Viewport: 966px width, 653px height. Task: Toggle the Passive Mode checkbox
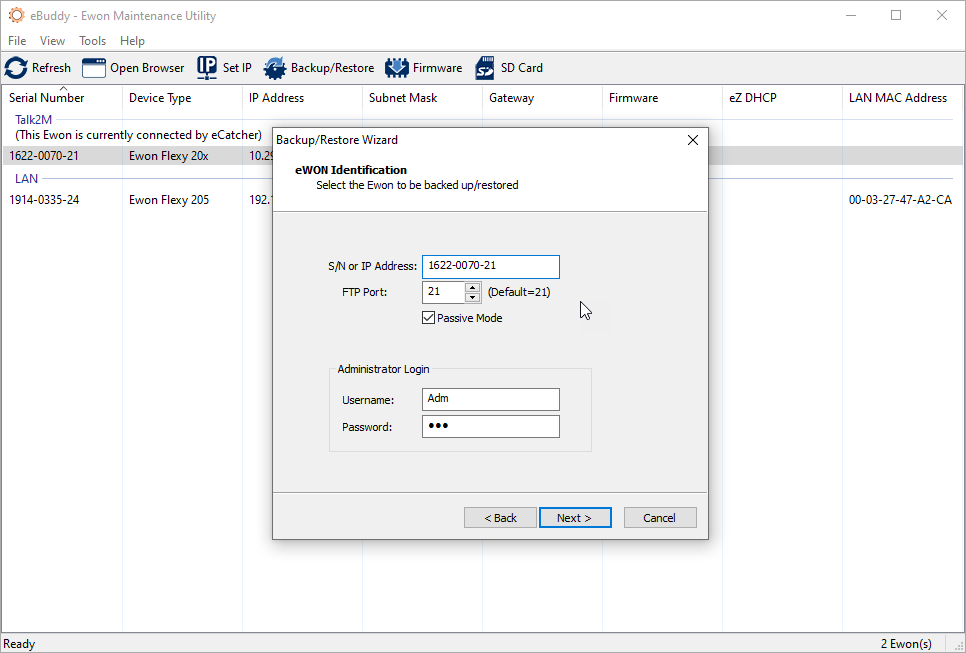429,318
